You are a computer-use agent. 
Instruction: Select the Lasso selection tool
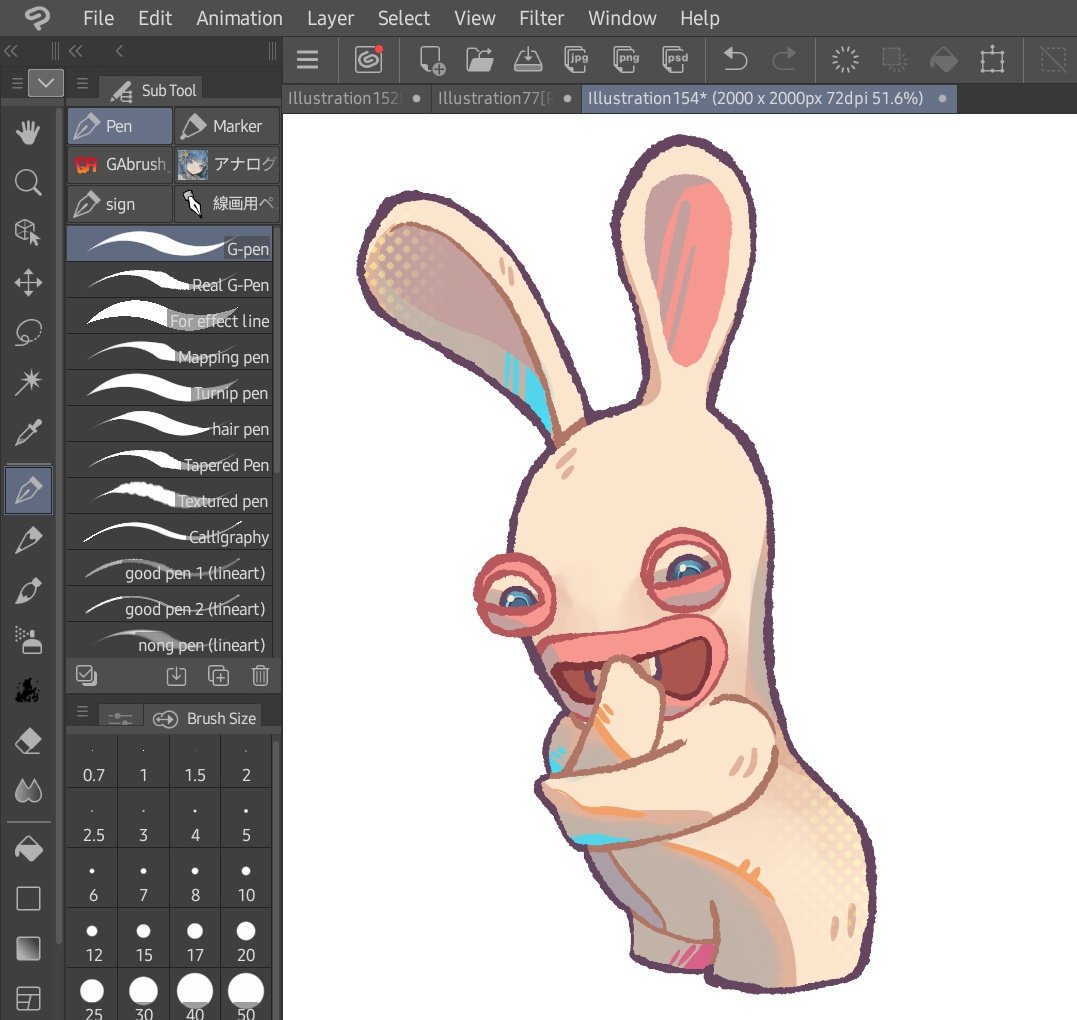28,332
